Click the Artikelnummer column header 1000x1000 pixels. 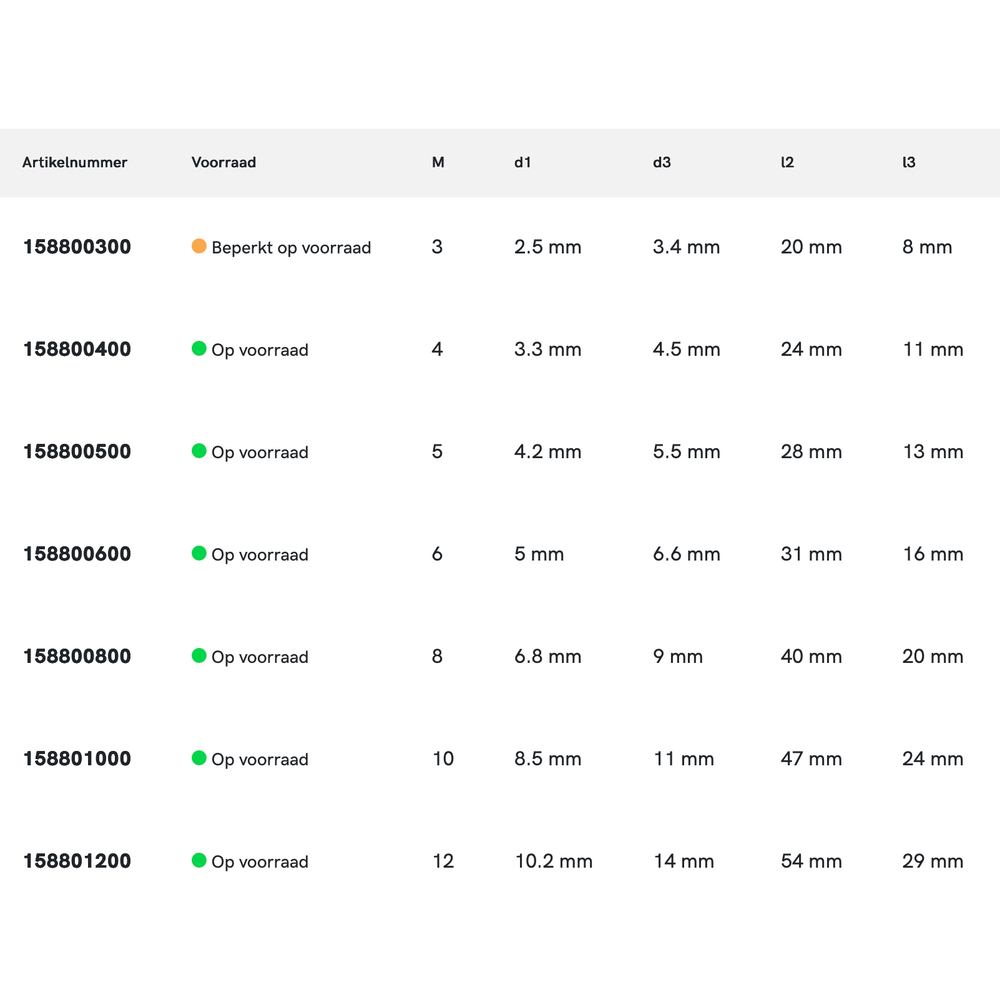click(x=75, y=162)
